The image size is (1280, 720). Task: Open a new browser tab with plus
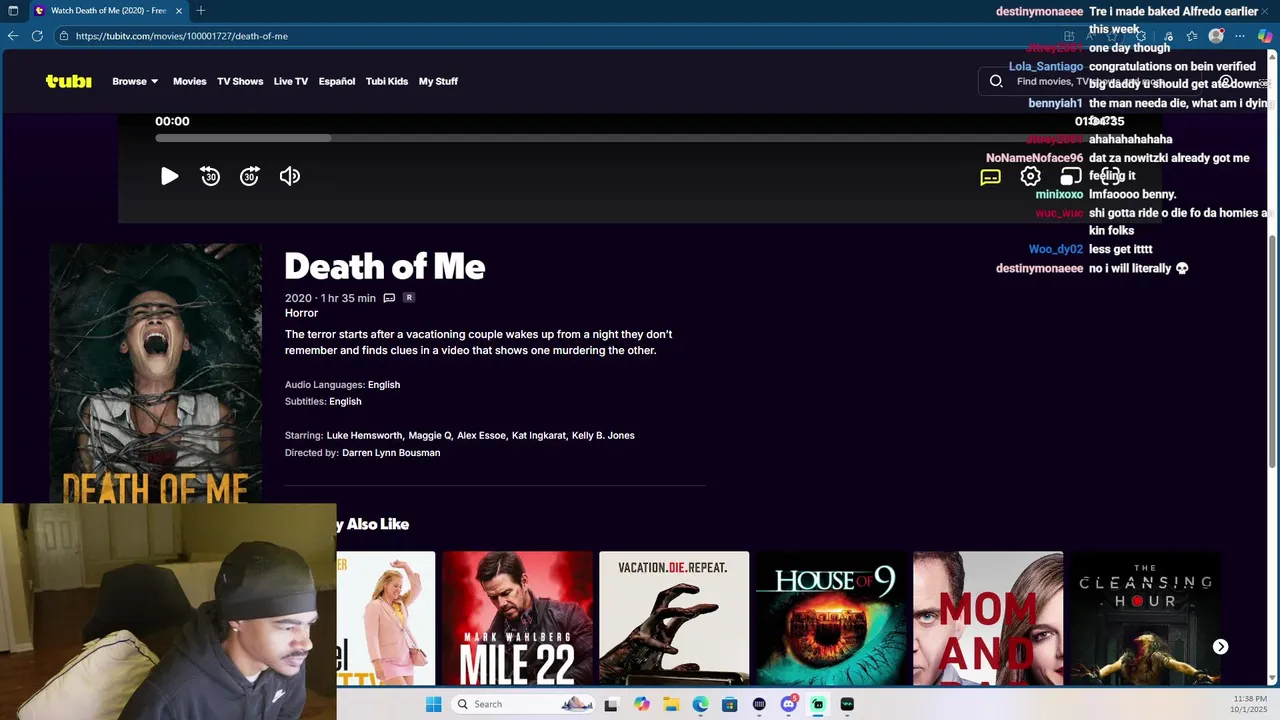tap(201, 10)
